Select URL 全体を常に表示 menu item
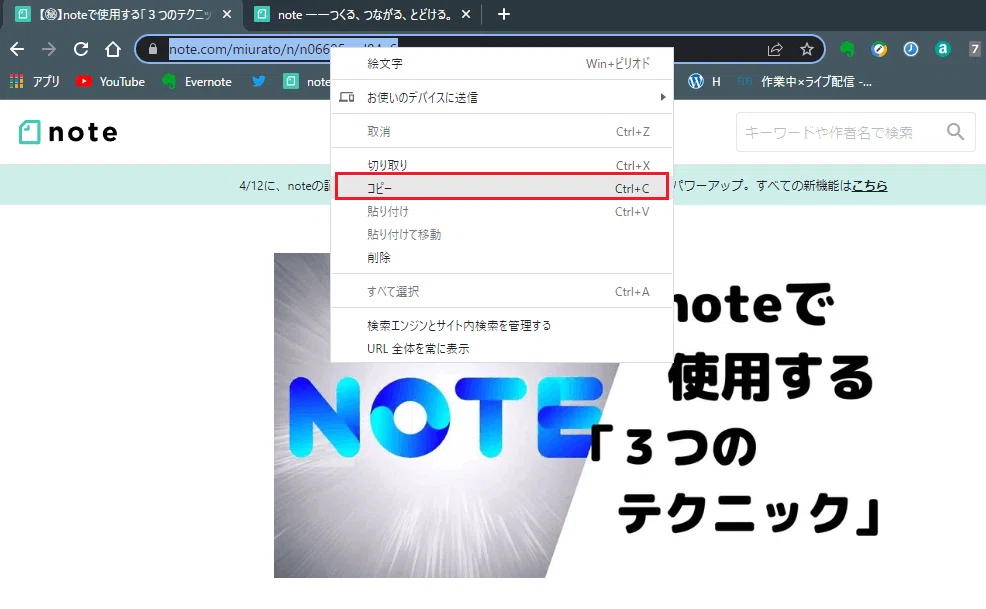Viewport: 986px width, 609px height. 502,349
